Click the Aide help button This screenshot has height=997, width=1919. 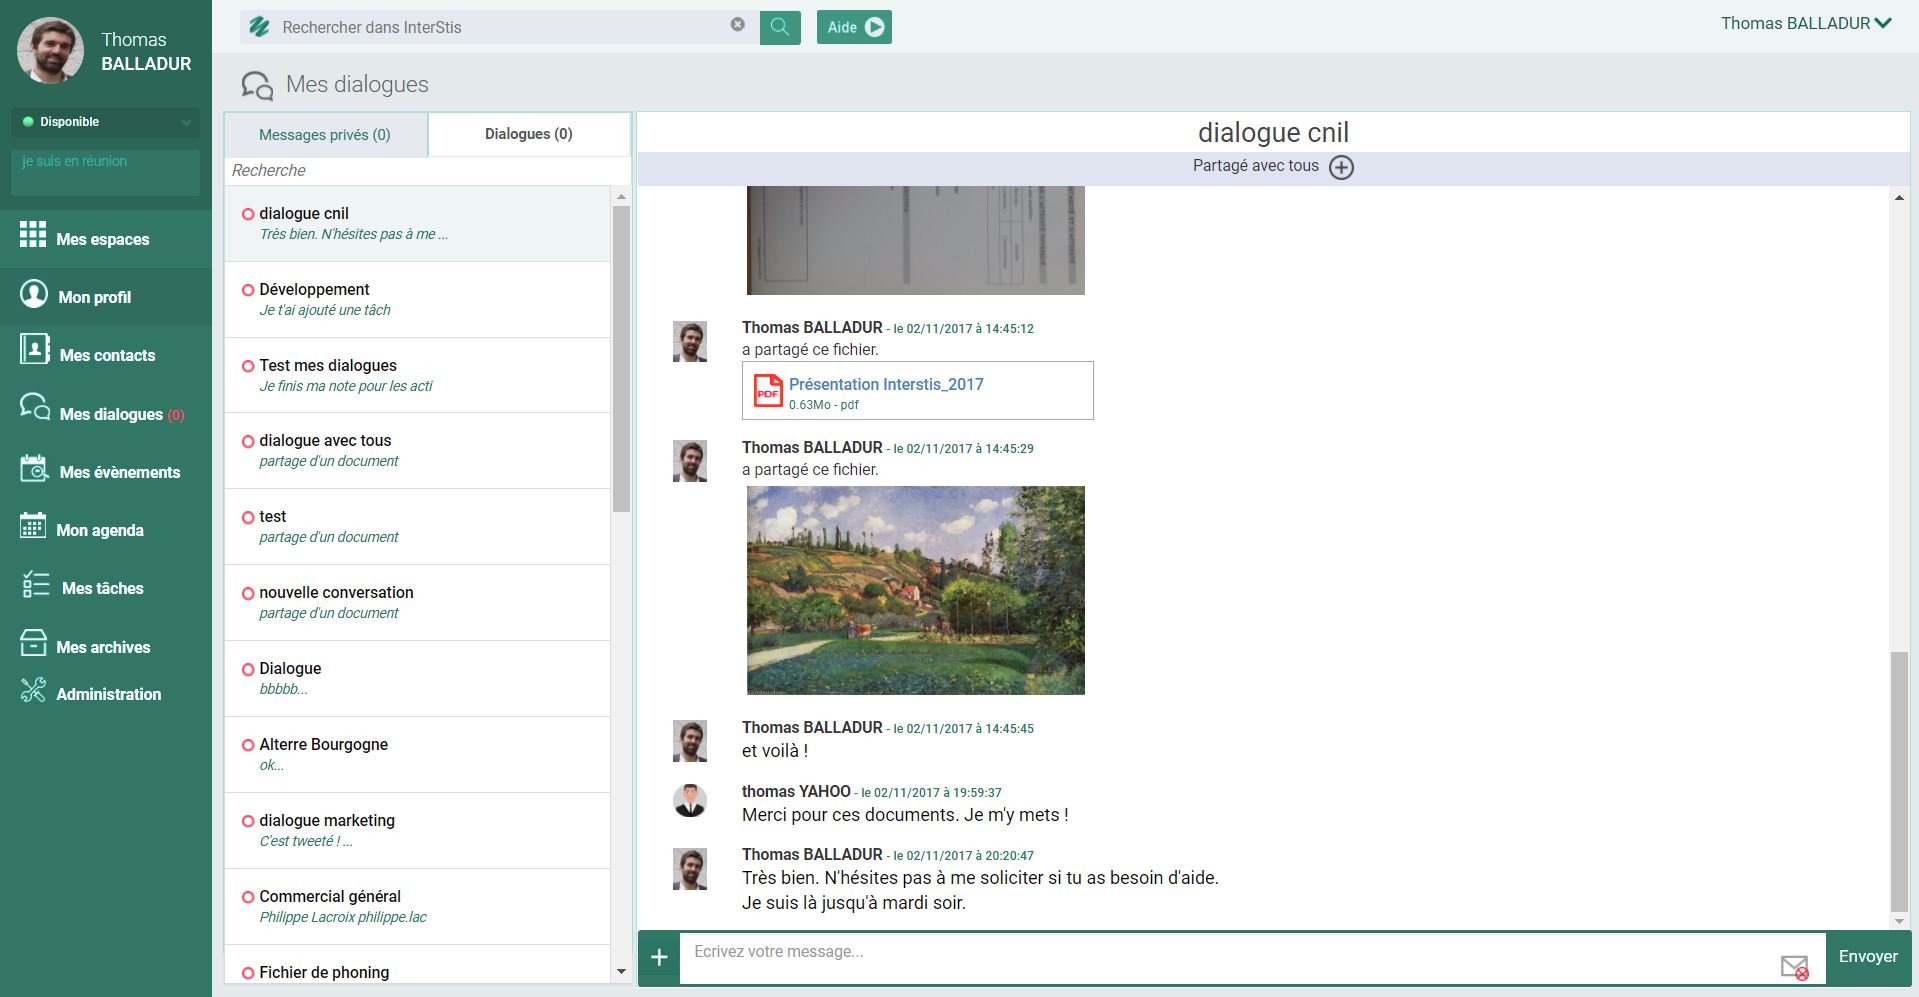(x=854, y=27)
